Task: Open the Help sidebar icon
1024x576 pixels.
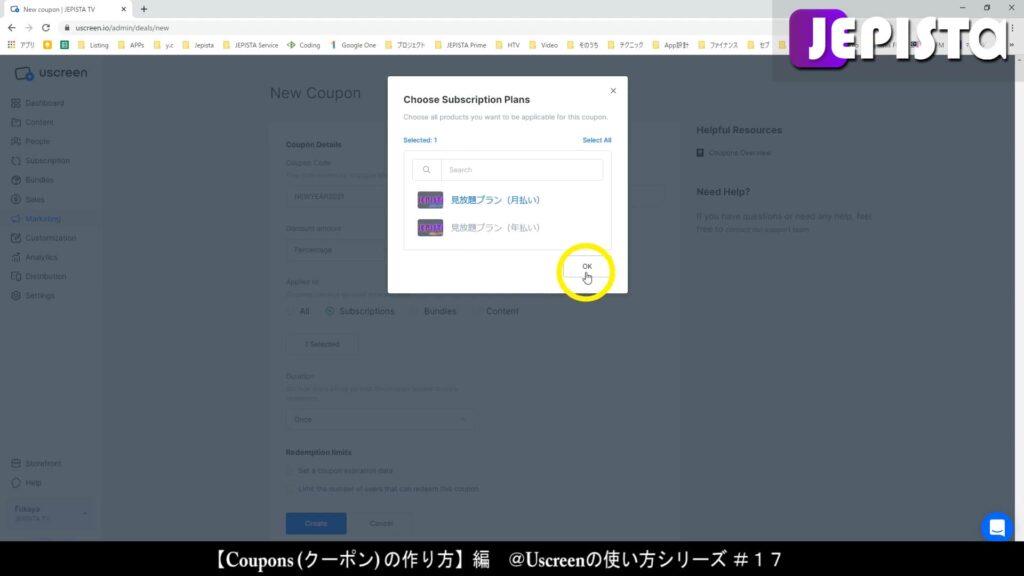Action: [x=16, y=483]
